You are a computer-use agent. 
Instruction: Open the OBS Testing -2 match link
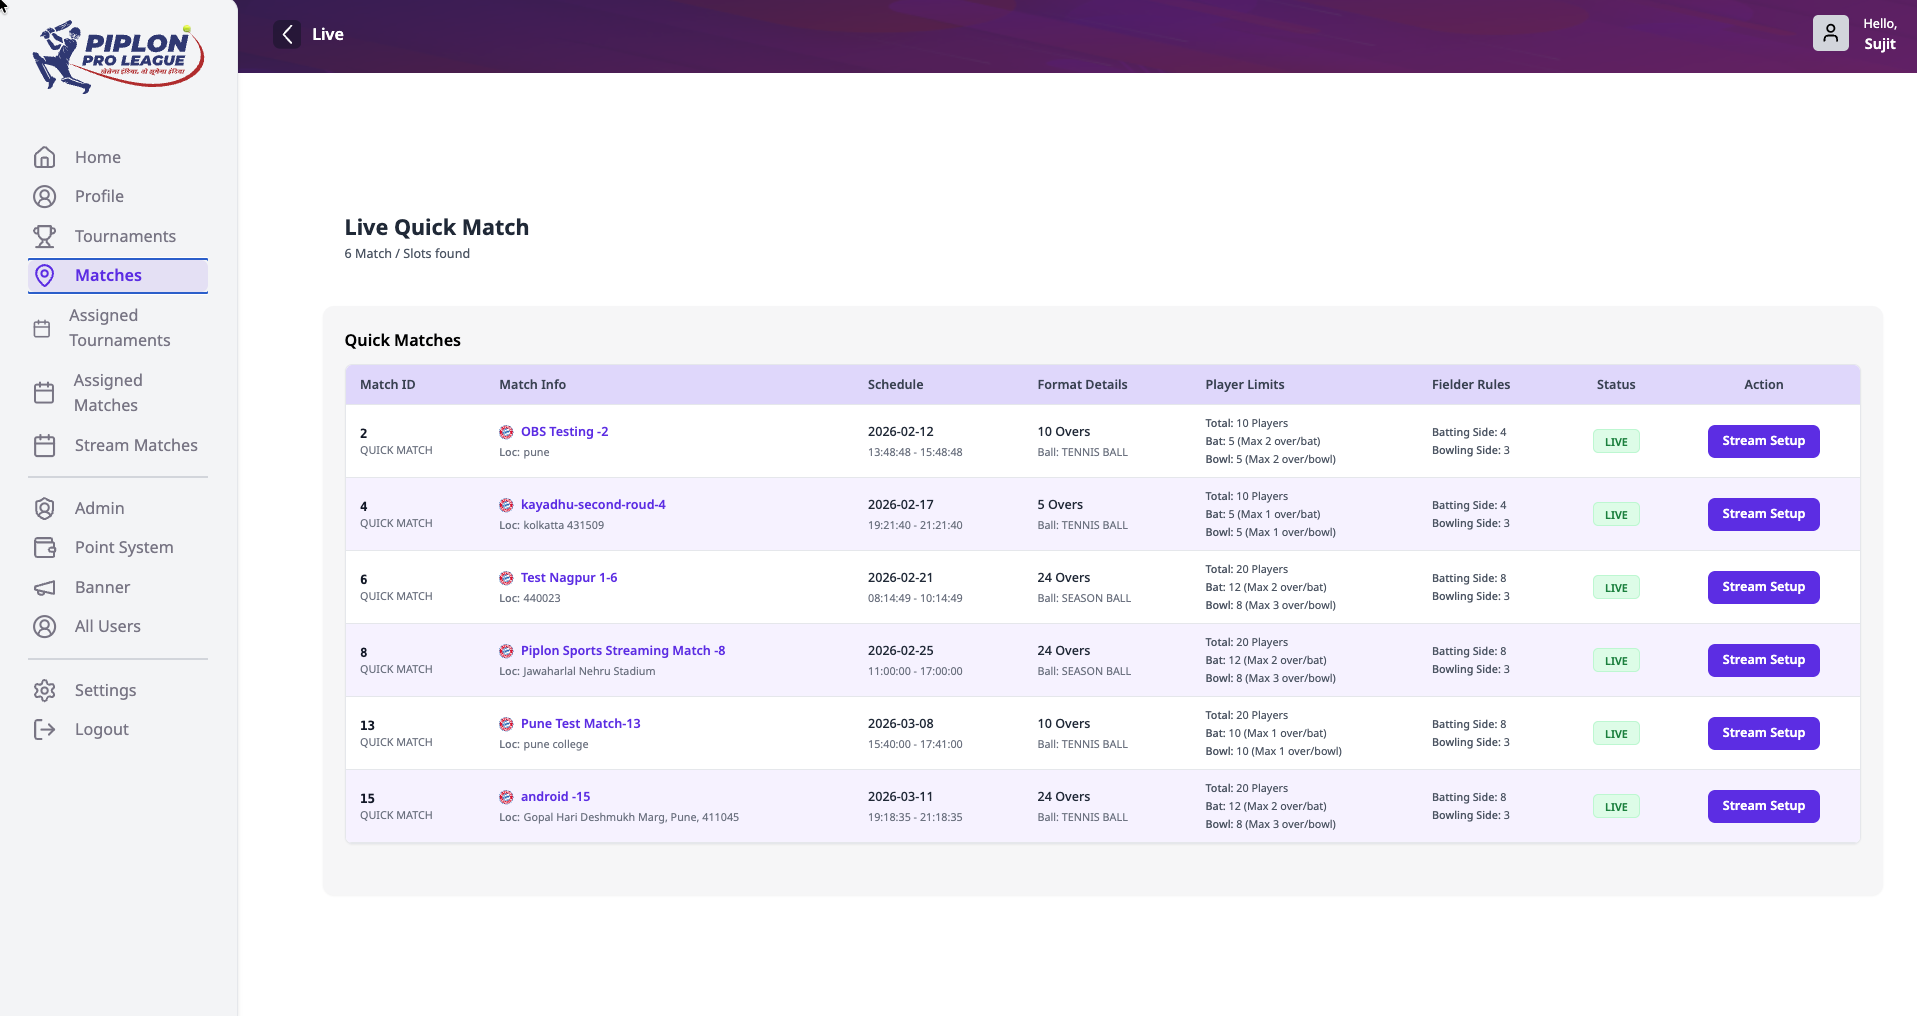[x=564, y=432]
